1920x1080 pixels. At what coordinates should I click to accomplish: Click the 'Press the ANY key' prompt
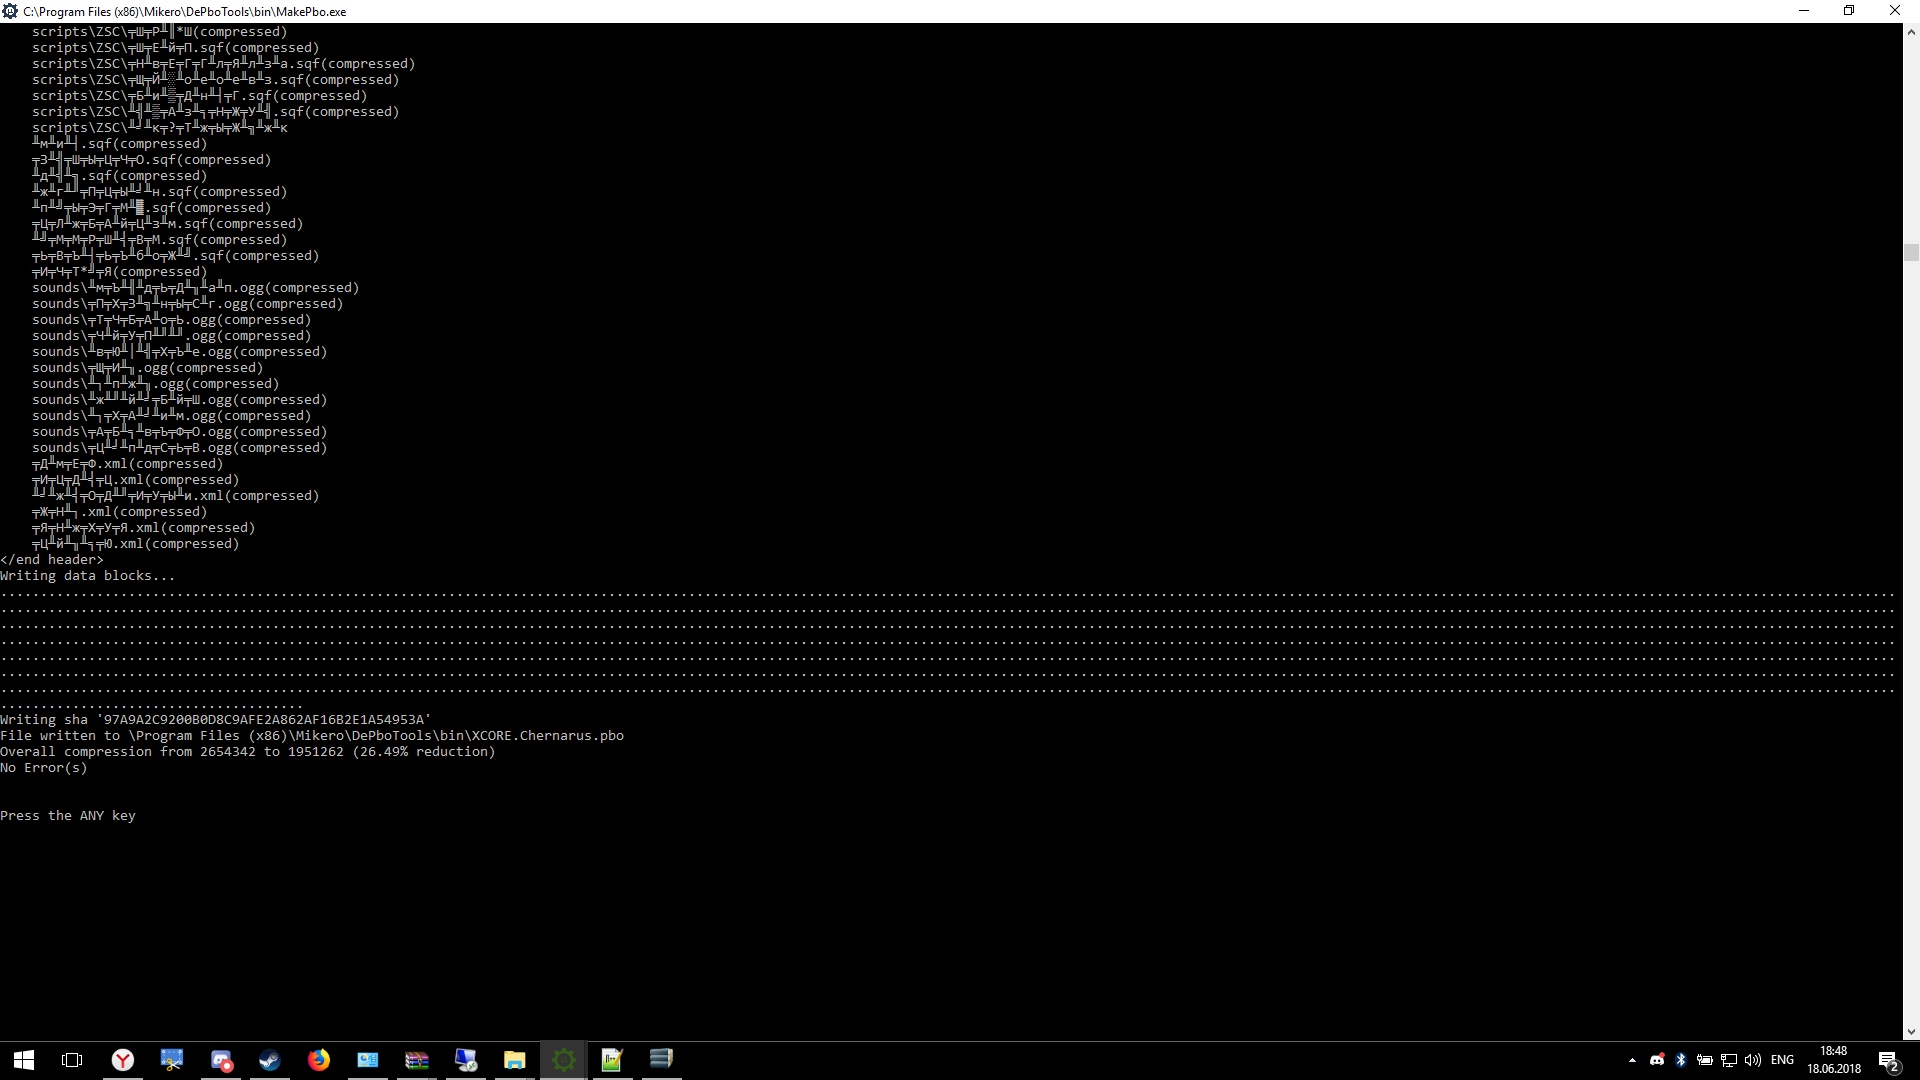coord(68,816)
